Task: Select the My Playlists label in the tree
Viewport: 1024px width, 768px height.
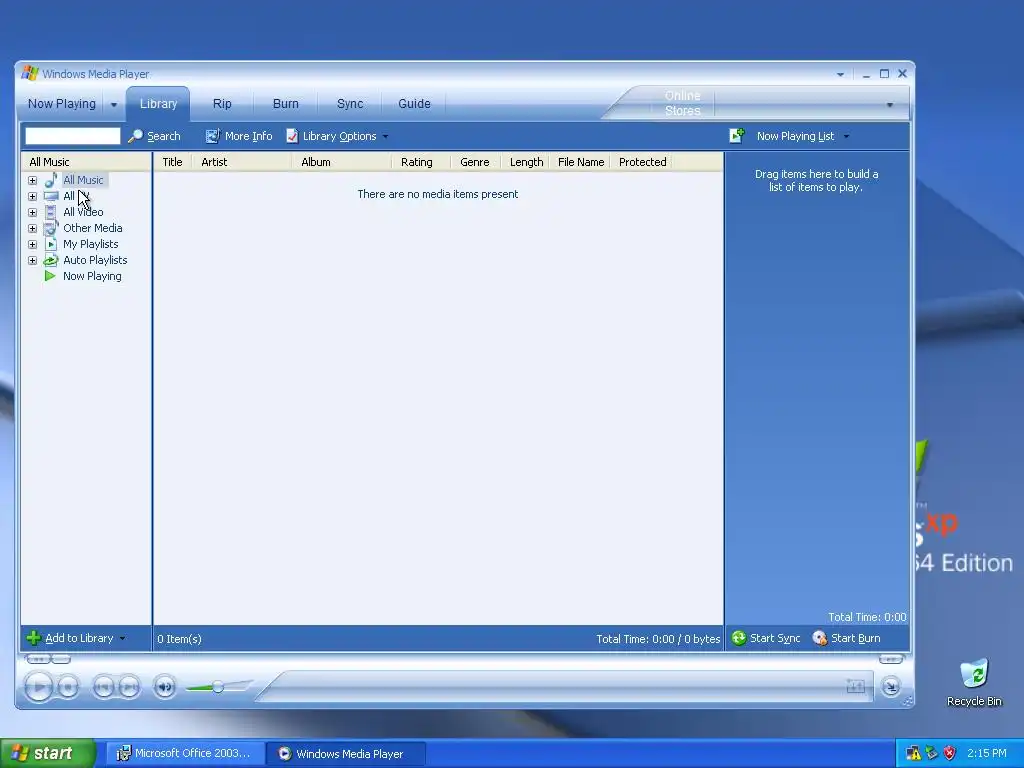Action: click(x=91, y=244)
